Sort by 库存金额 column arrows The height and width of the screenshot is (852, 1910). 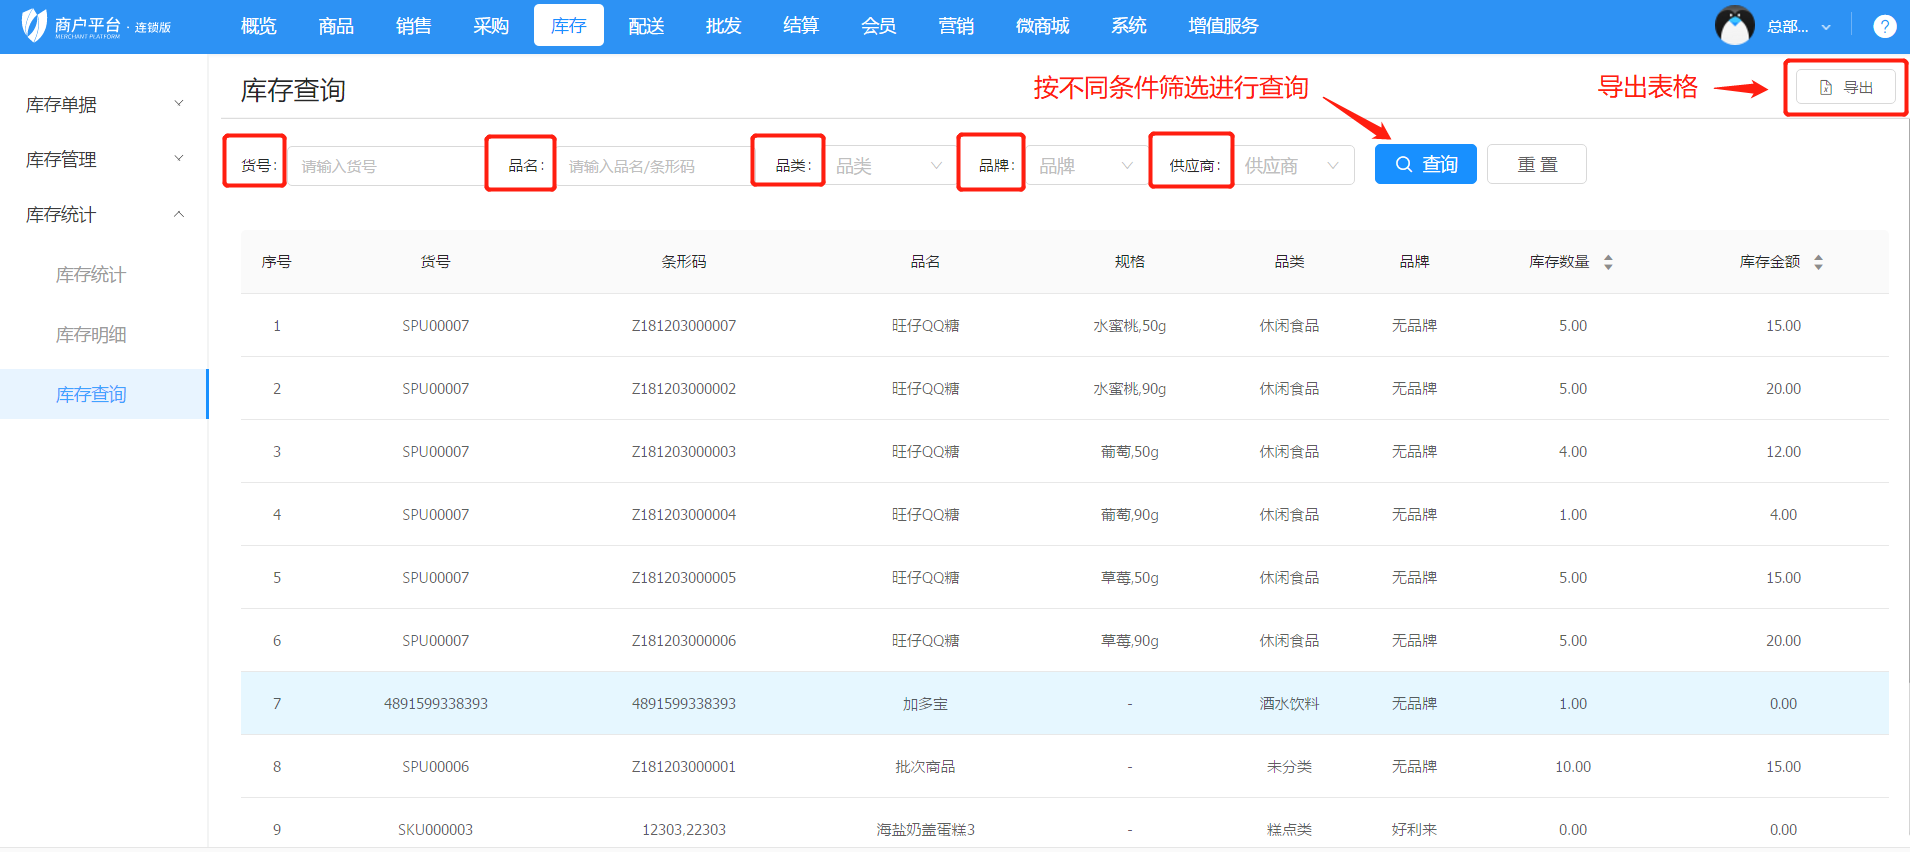tap(1818, 262)
